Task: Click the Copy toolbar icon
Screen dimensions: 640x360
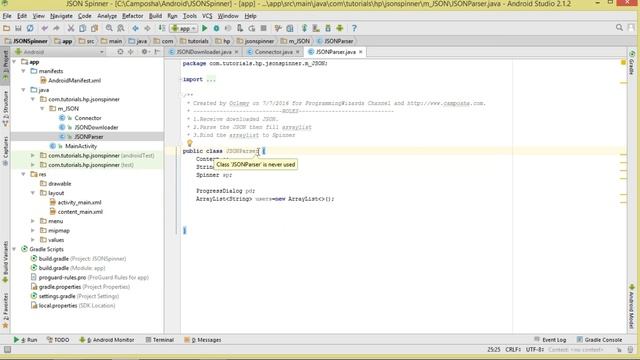Action: click(x=82, y=28)
